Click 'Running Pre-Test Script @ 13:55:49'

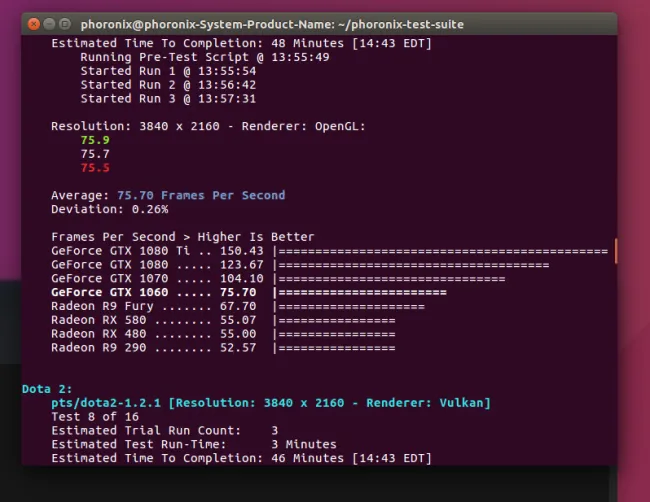click(x=205, y=57)
